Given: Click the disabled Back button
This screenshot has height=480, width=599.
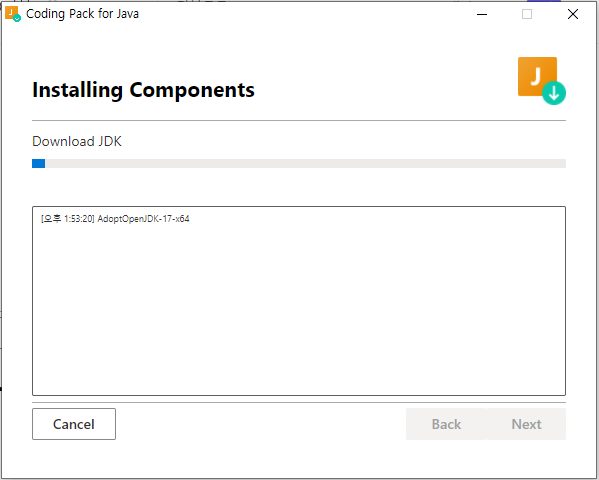Looking at the screenshot, I should click(x=446, y=424).
